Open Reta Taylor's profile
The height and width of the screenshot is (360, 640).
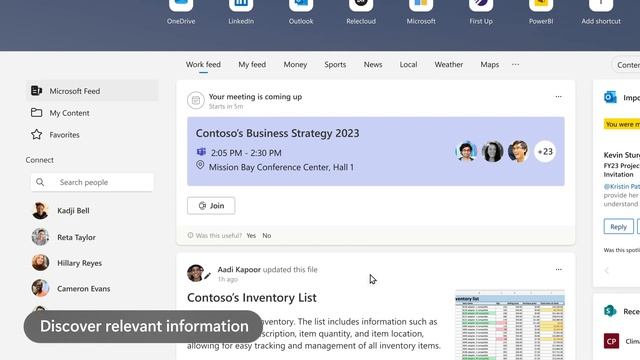click(76, 237)
